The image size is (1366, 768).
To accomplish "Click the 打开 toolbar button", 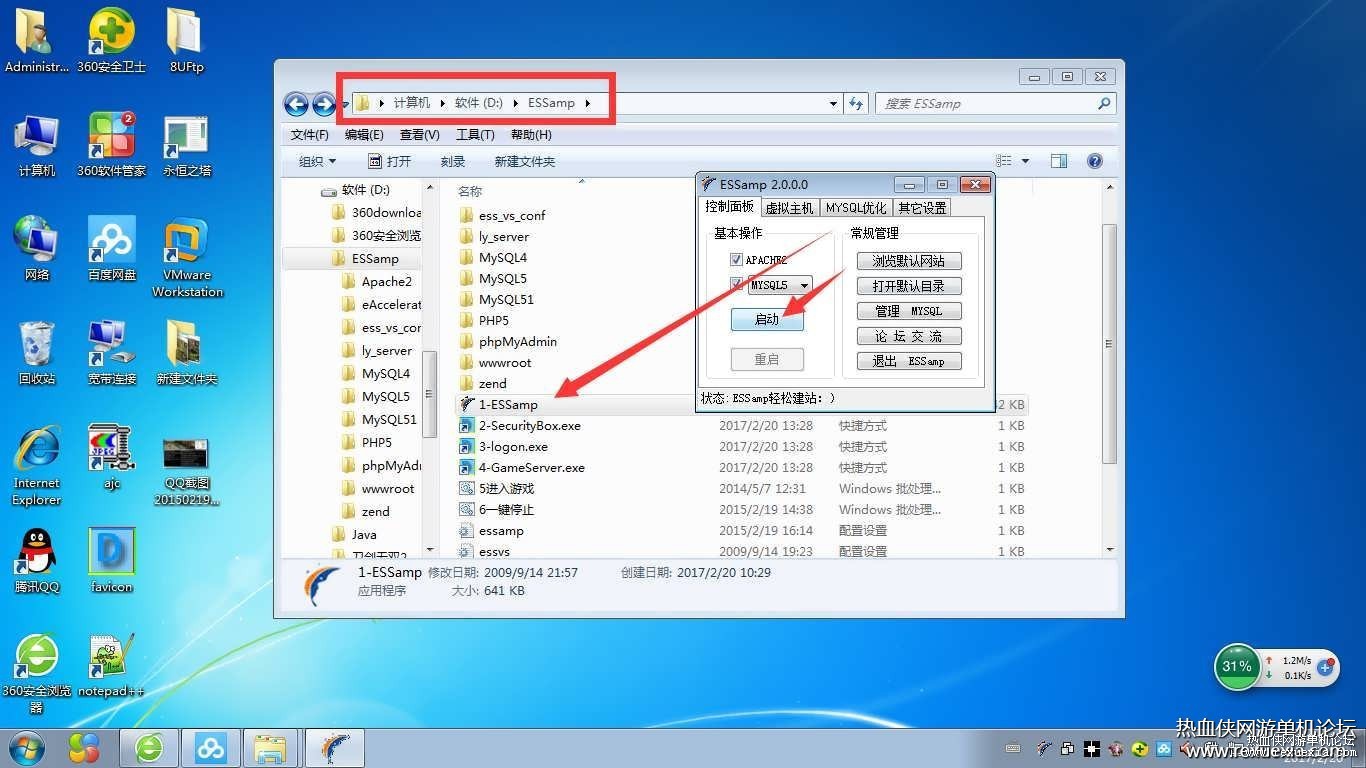I will point(389,161).
